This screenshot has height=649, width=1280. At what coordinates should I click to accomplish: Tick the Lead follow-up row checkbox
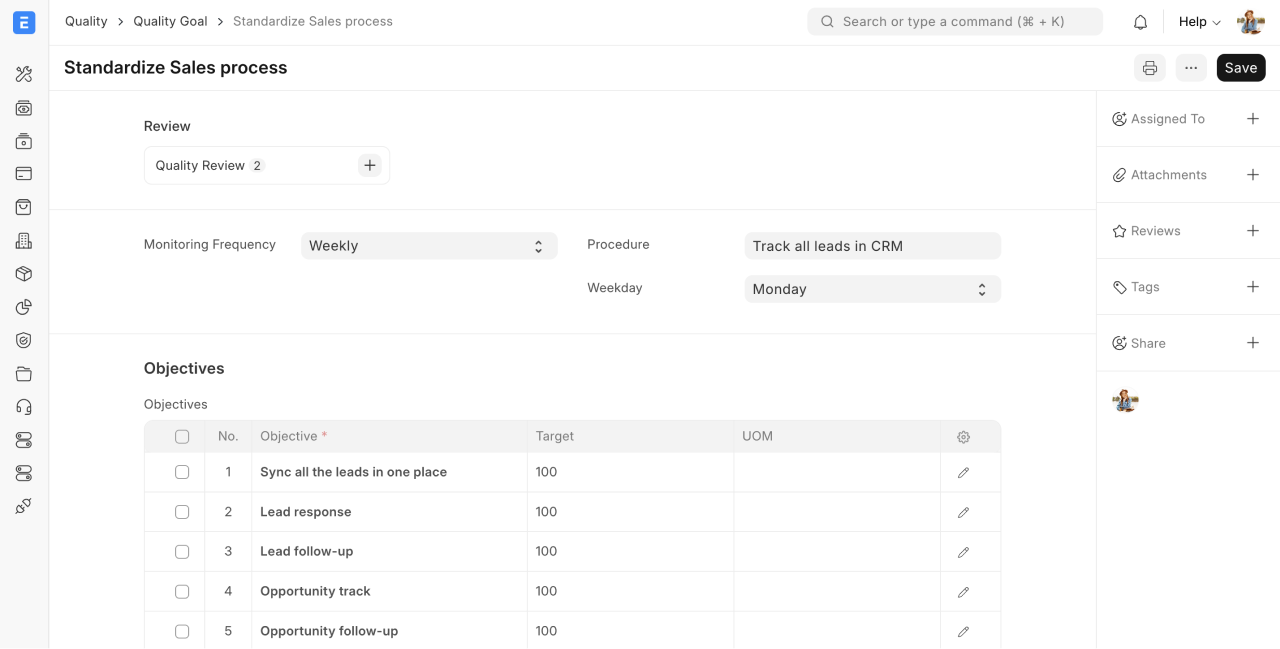click(x=182, y=552)
